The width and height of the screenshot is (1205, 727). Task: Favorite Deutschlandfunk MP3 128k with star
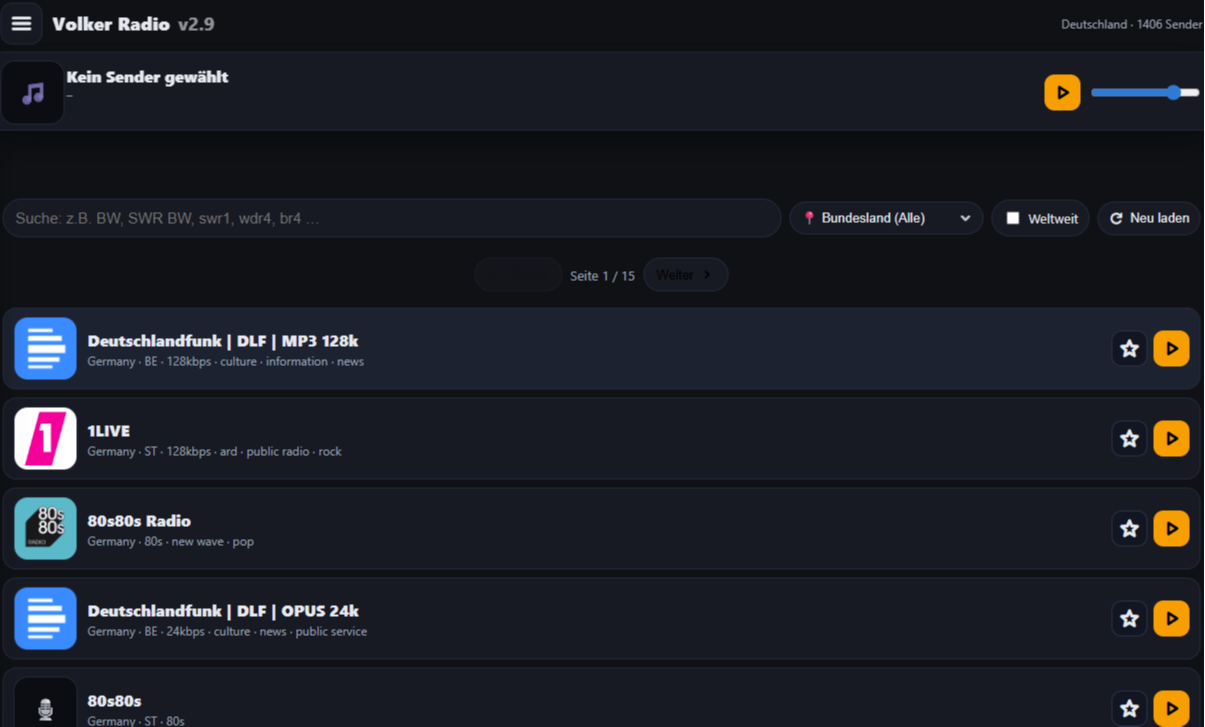[1129, 349]
